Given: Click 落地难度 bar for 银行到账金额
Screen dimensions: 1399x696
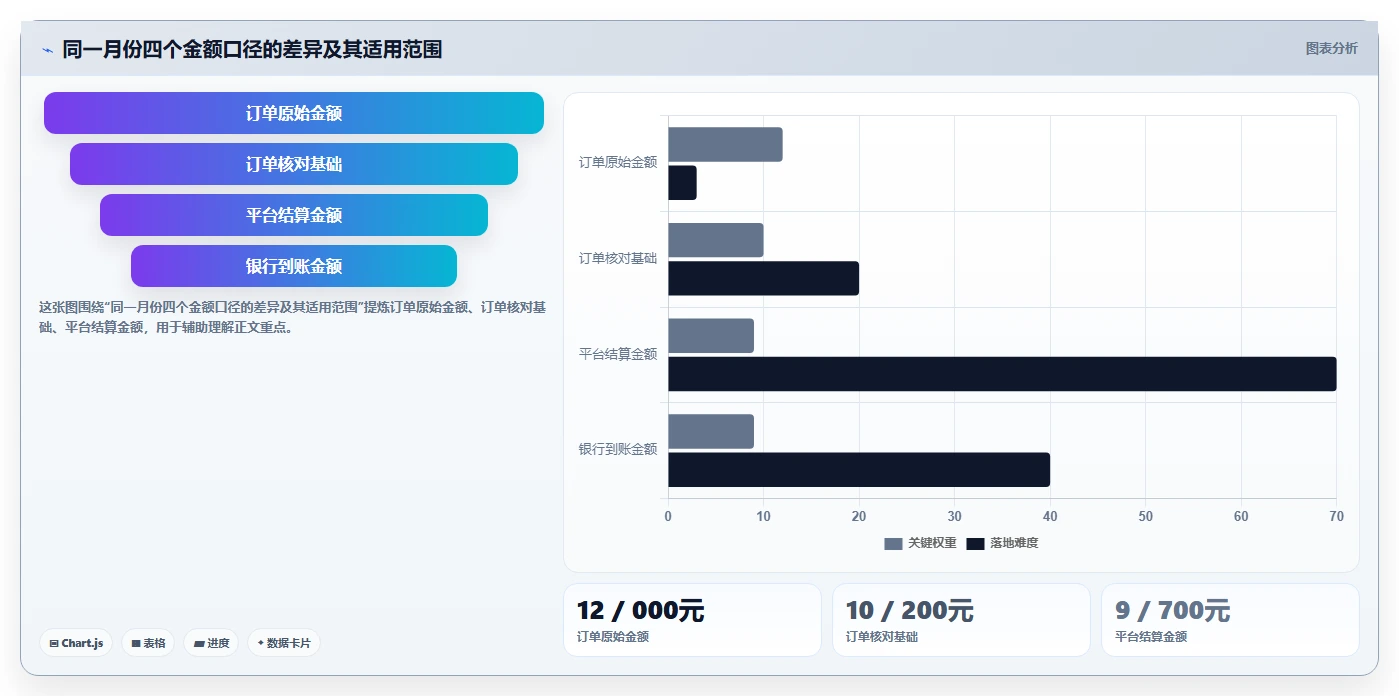Looking at the screenshot, I should [x=859, y=470].
